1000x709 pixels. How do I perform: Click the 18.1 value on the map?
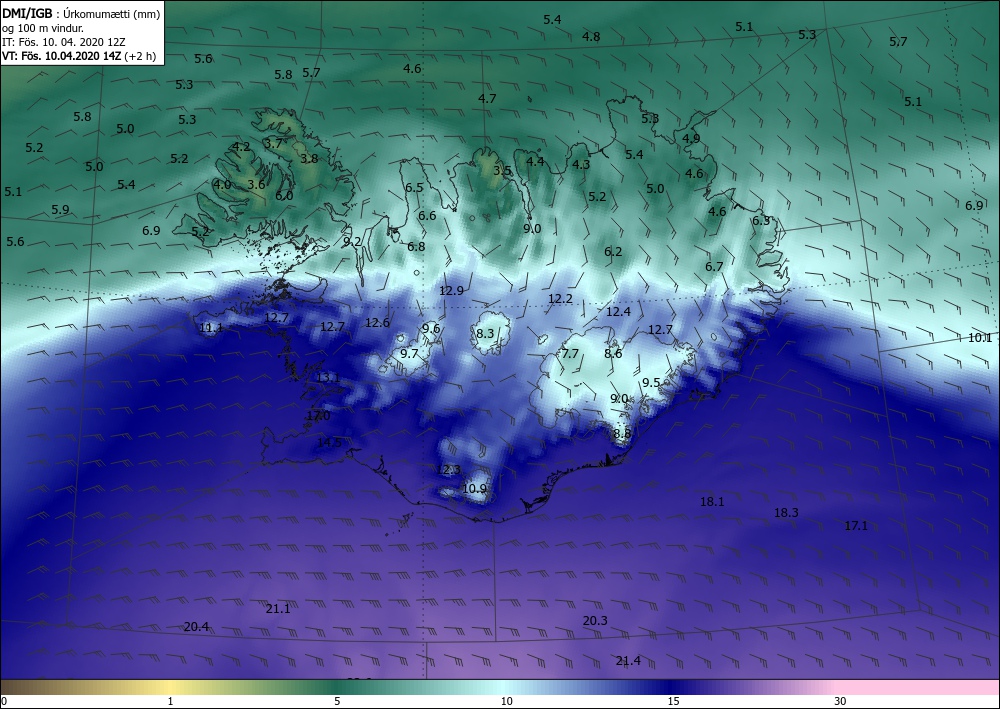coord(712,502)
